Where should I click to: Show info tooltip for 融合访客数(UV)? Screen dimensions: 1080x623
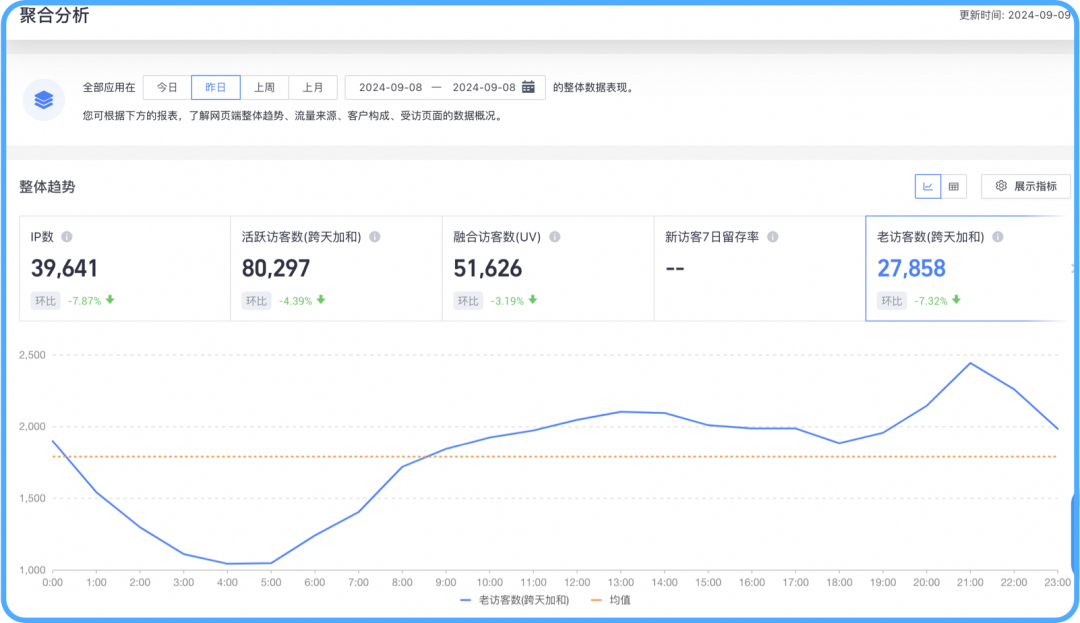click(554, 237)
